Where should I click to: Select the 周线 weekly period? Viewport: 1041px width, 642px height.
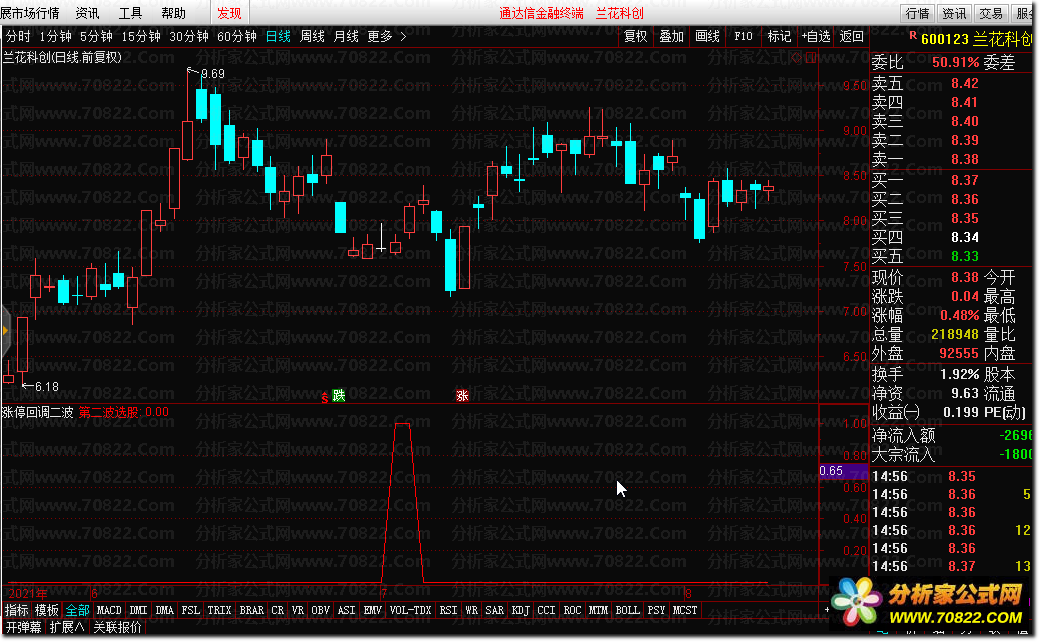[x=312, y=37]
